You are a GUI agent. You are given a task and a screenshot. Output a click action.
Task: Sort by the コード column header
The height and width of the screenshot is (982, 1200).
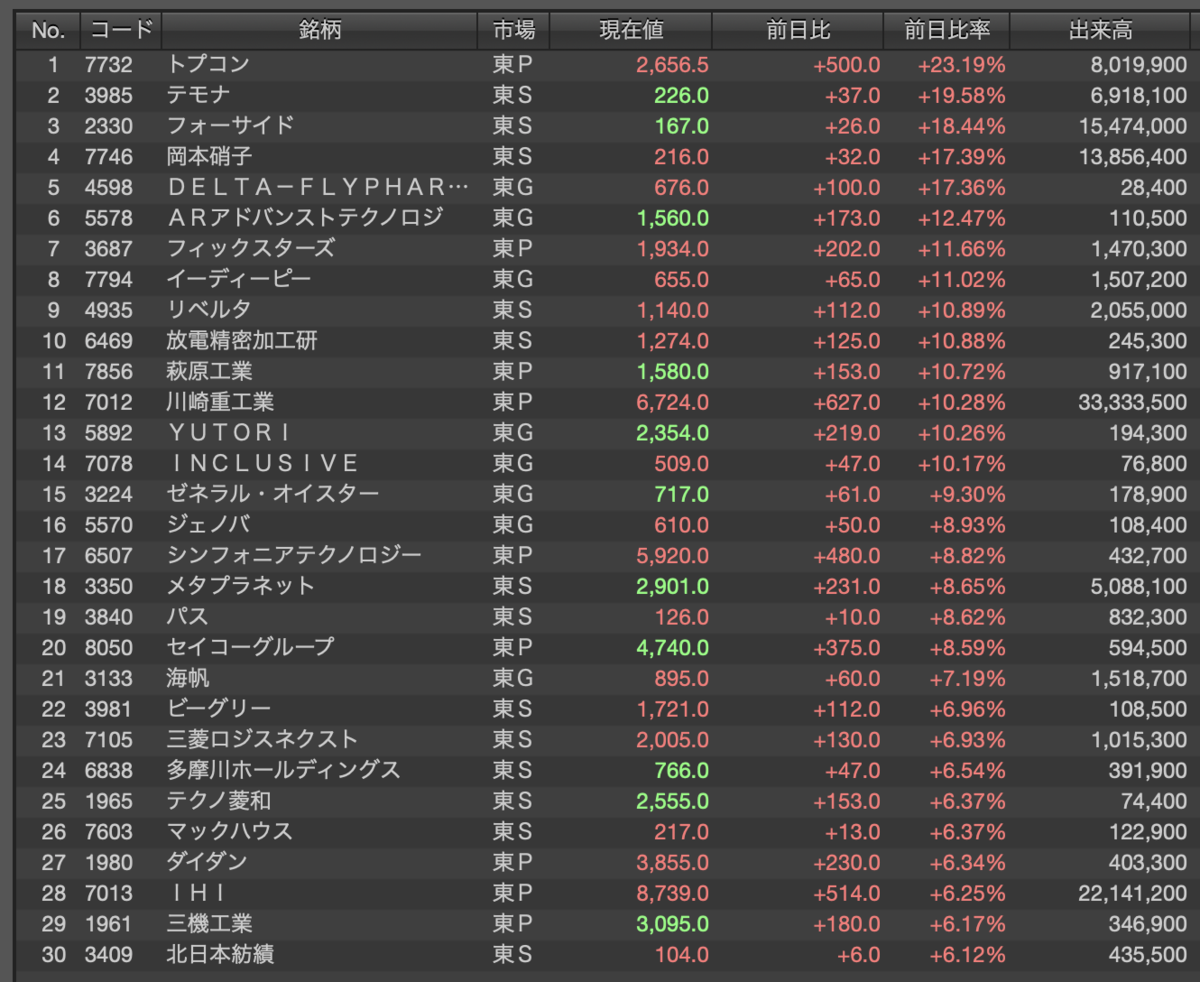pyautogui.click(x=119, y=30)
